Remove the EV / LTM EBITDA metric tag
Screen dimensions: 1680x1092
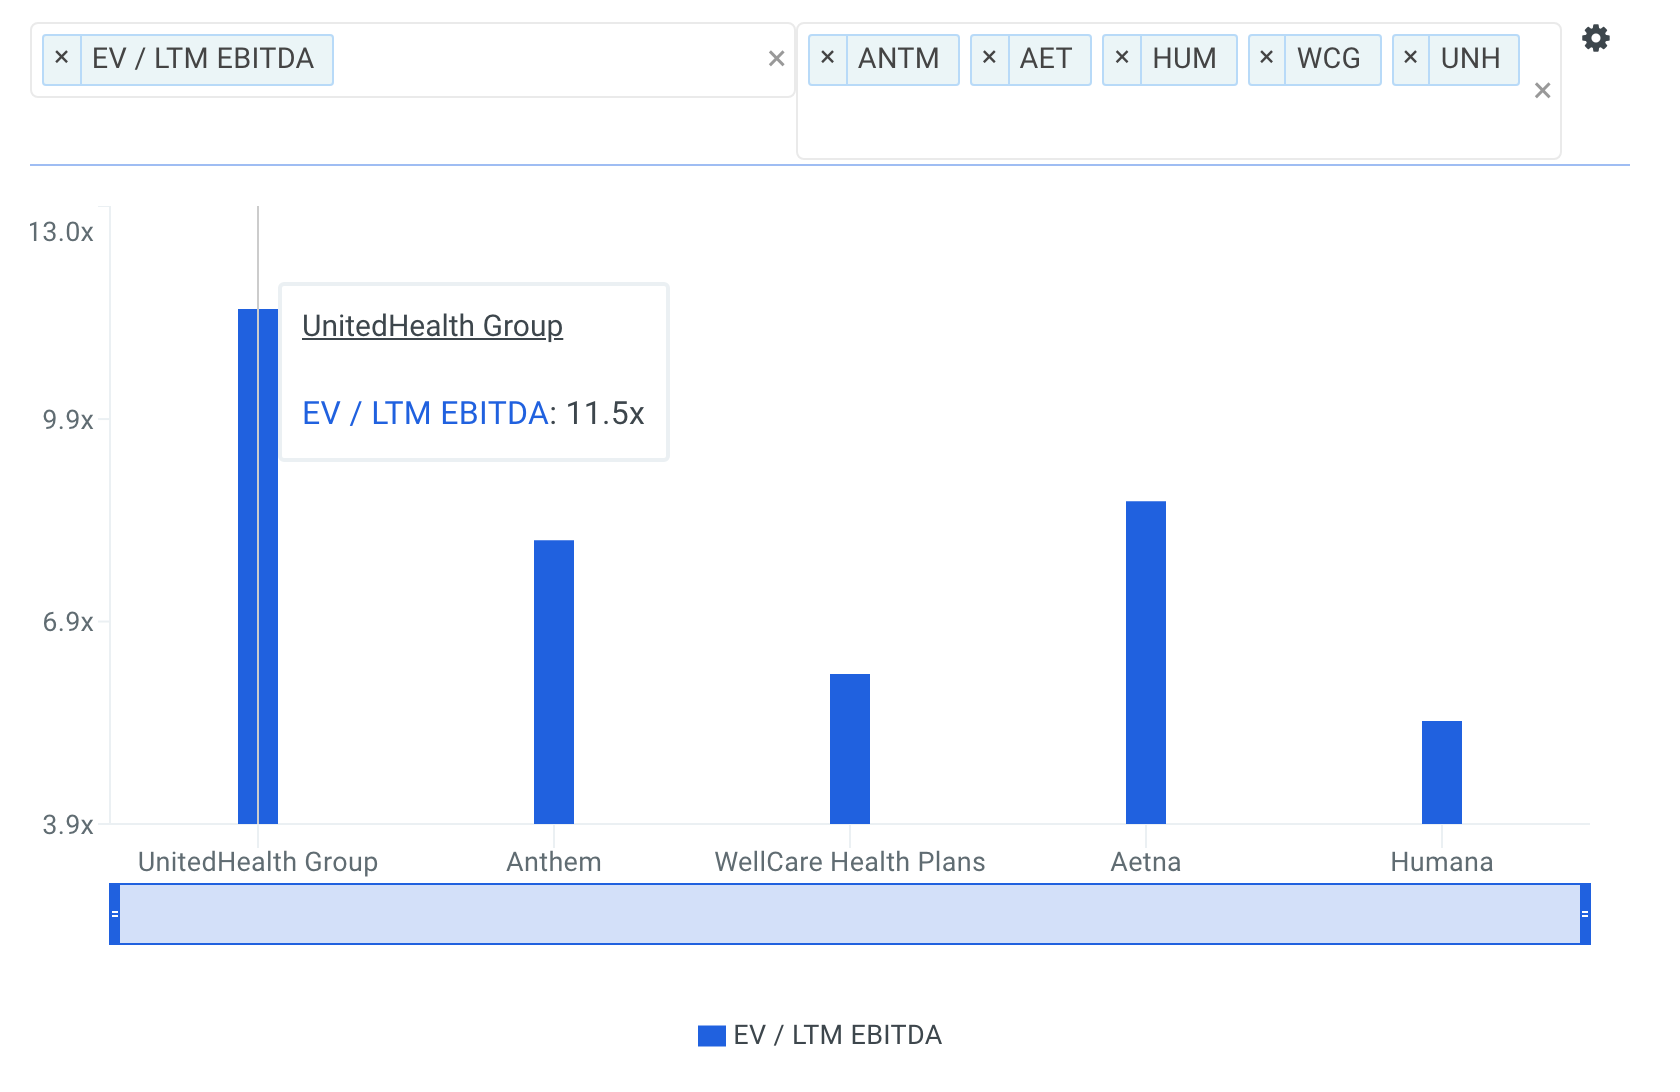click(62, 58)
